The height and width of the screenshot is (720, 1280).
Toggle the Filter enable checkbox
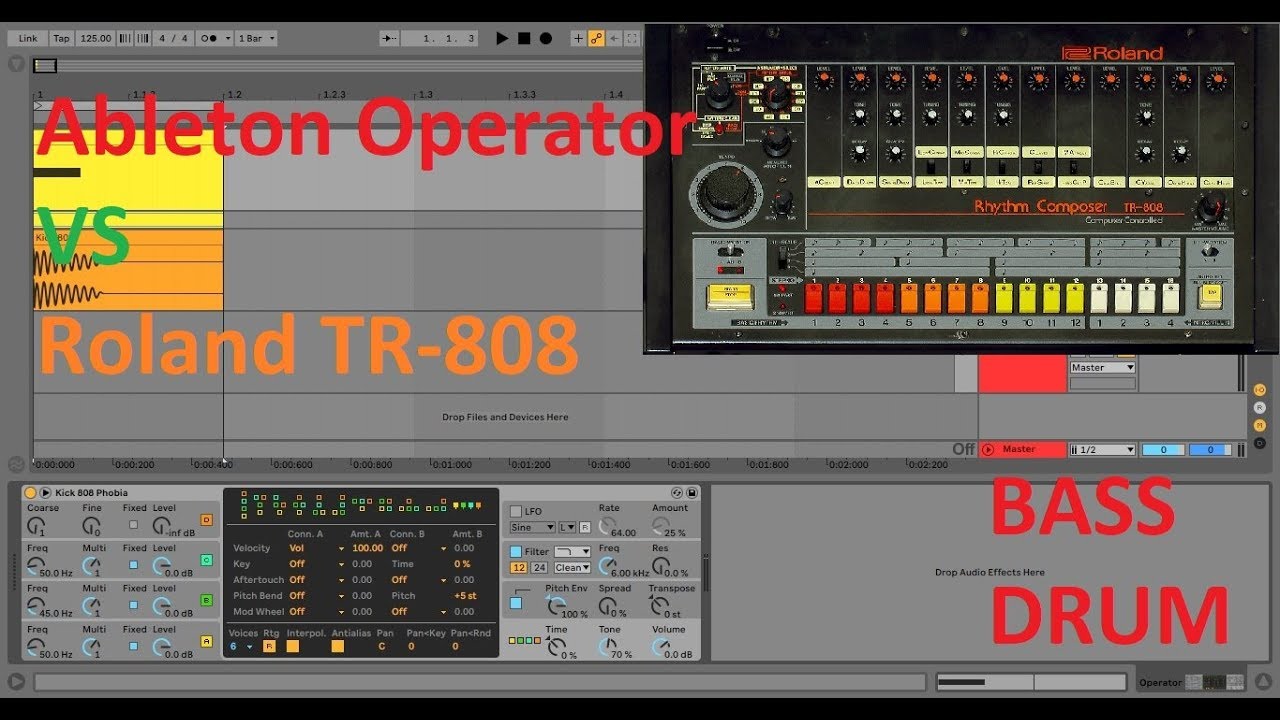click(x=516, y=552)
